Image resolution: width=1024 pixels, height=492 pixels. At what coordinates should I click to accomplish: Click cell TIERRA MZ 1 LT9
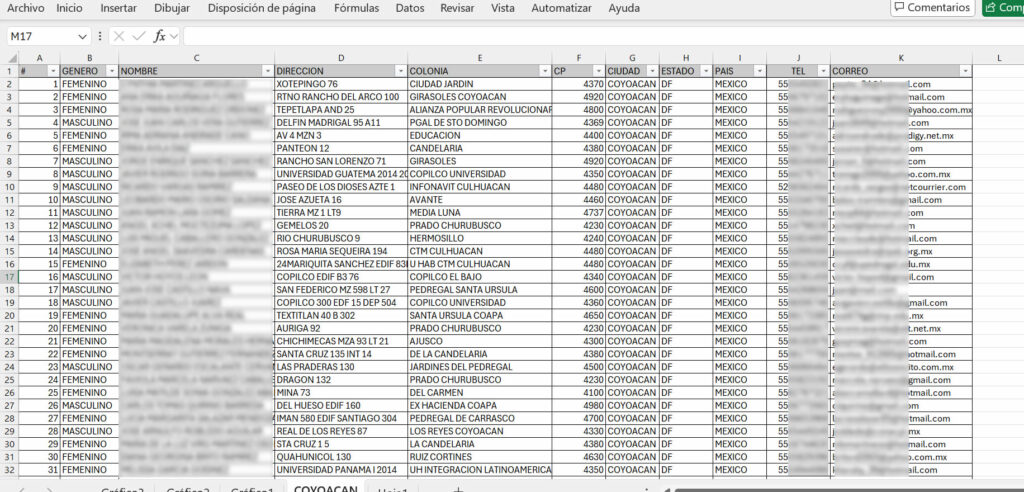[340, 213]
